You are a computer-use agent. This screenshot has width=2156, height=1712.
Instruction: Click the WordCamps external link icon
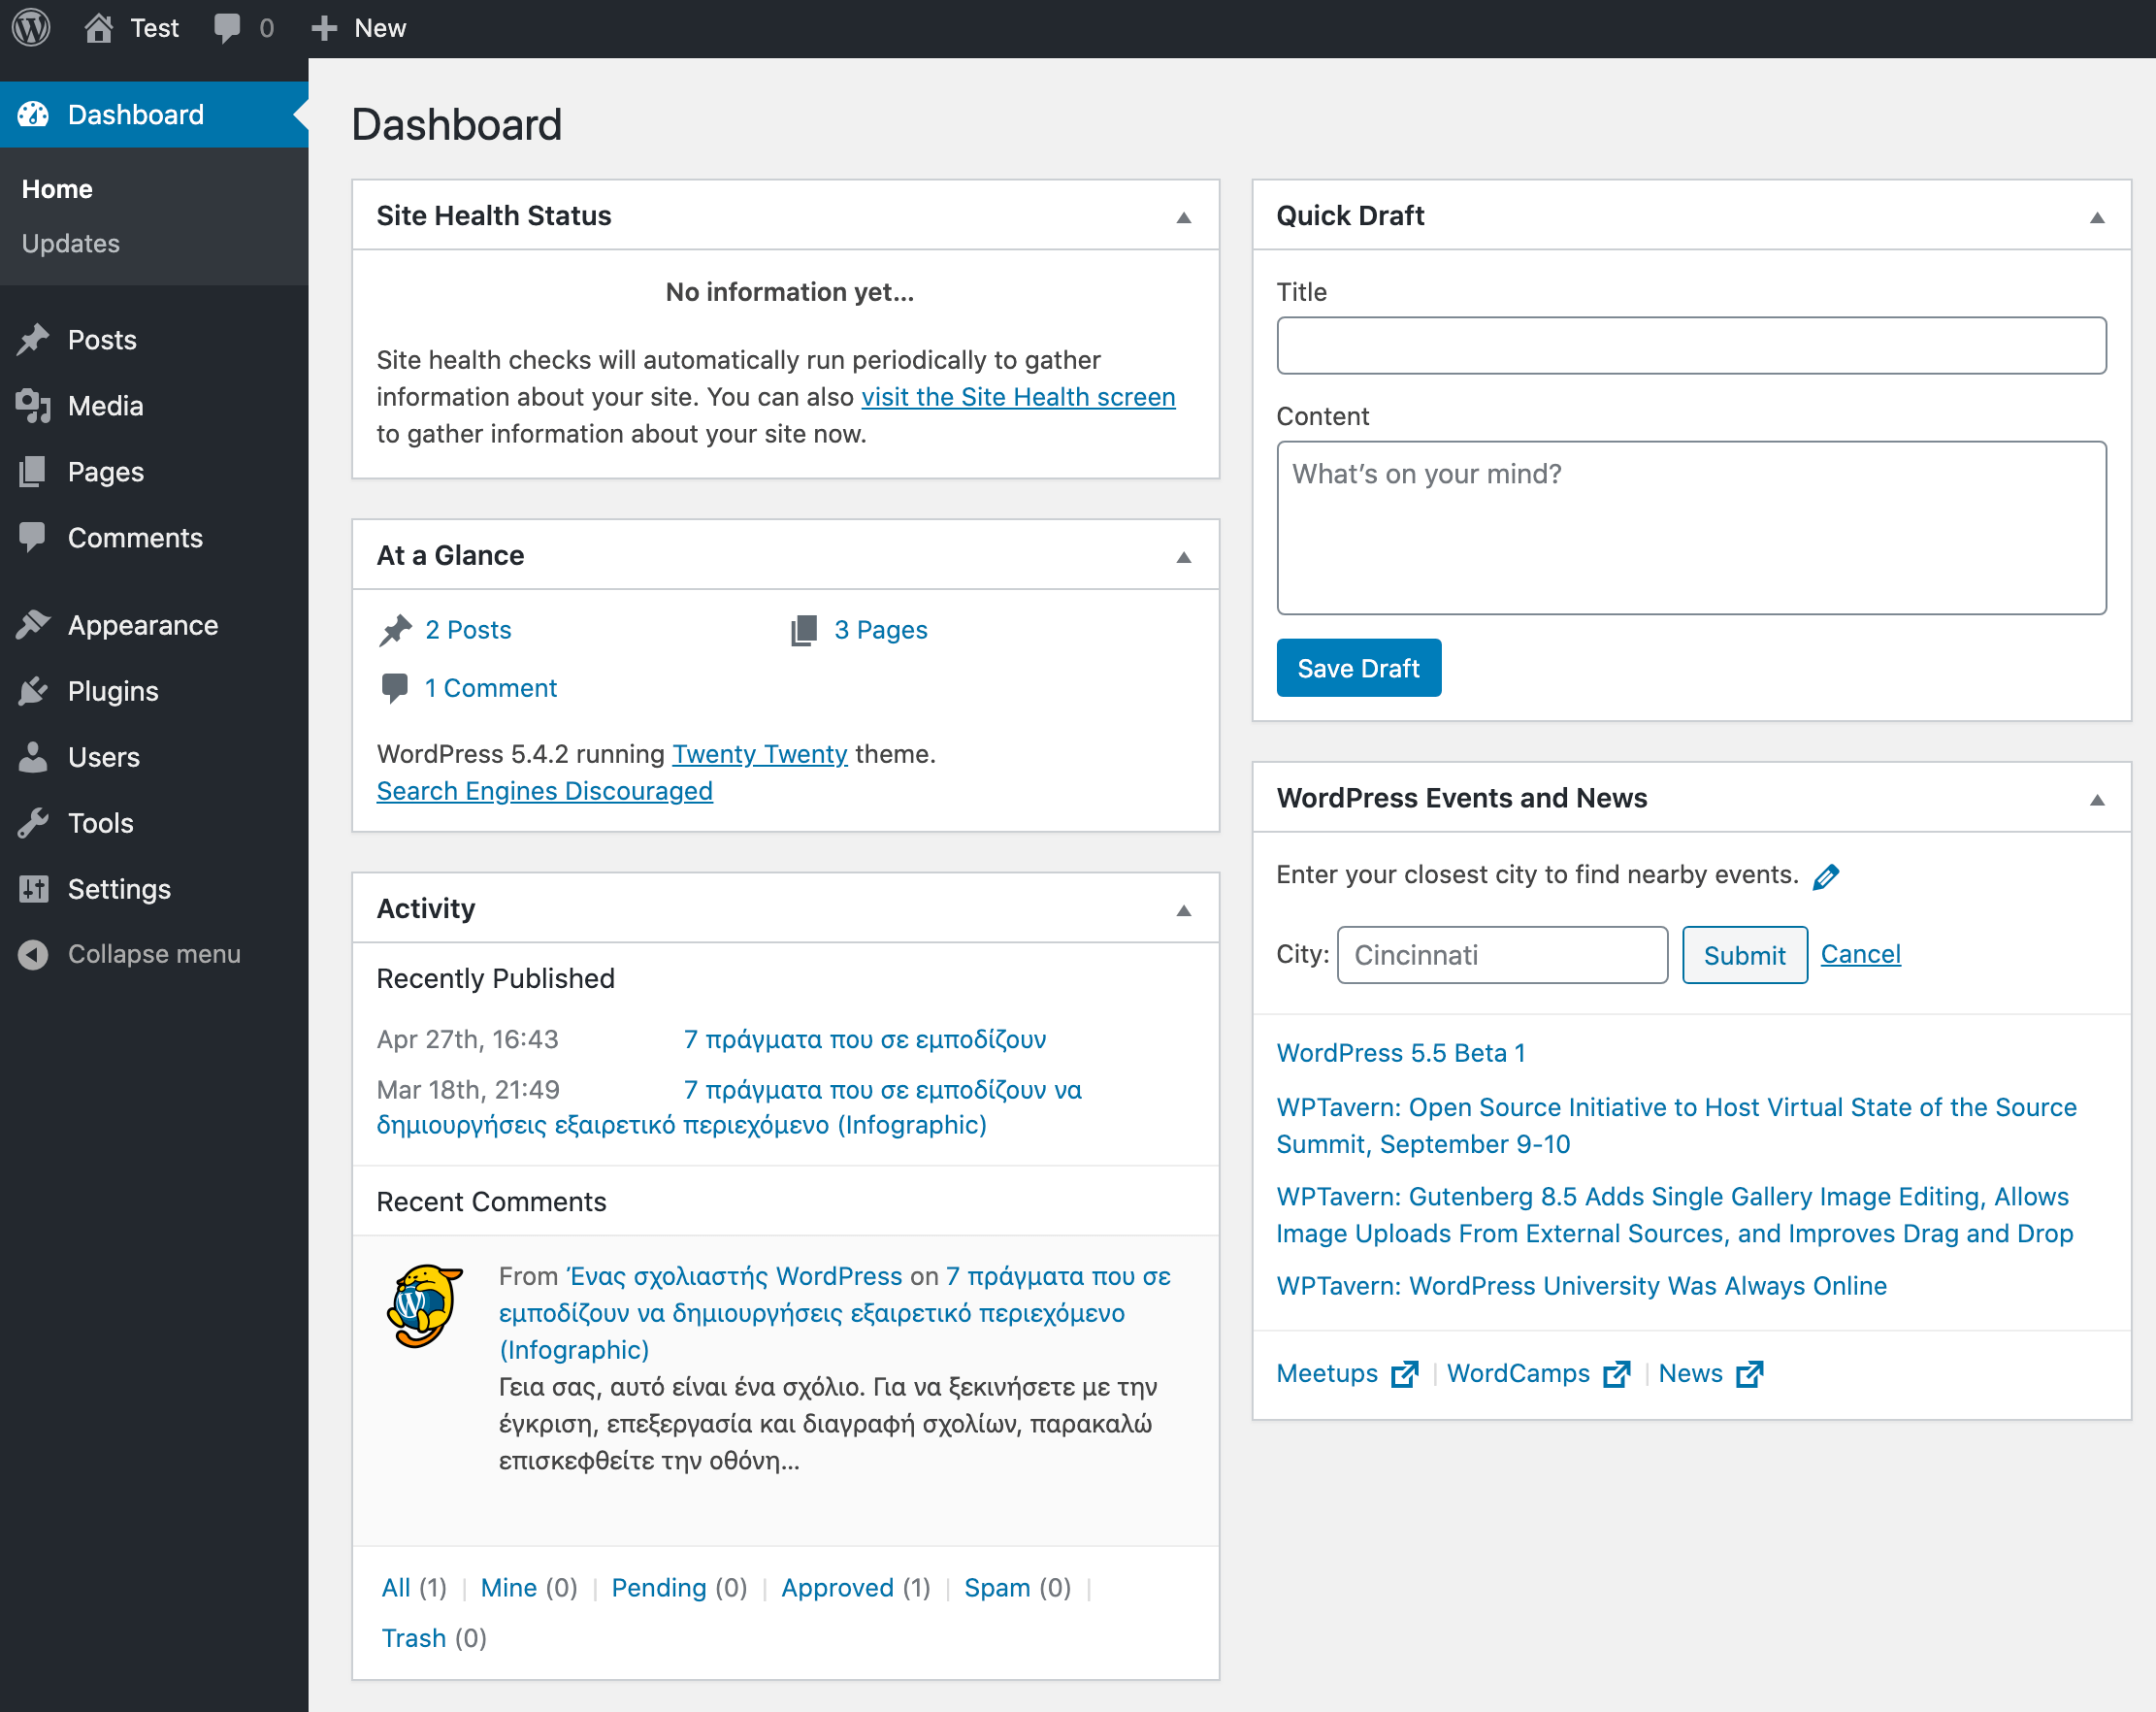pos(1617,1374)
